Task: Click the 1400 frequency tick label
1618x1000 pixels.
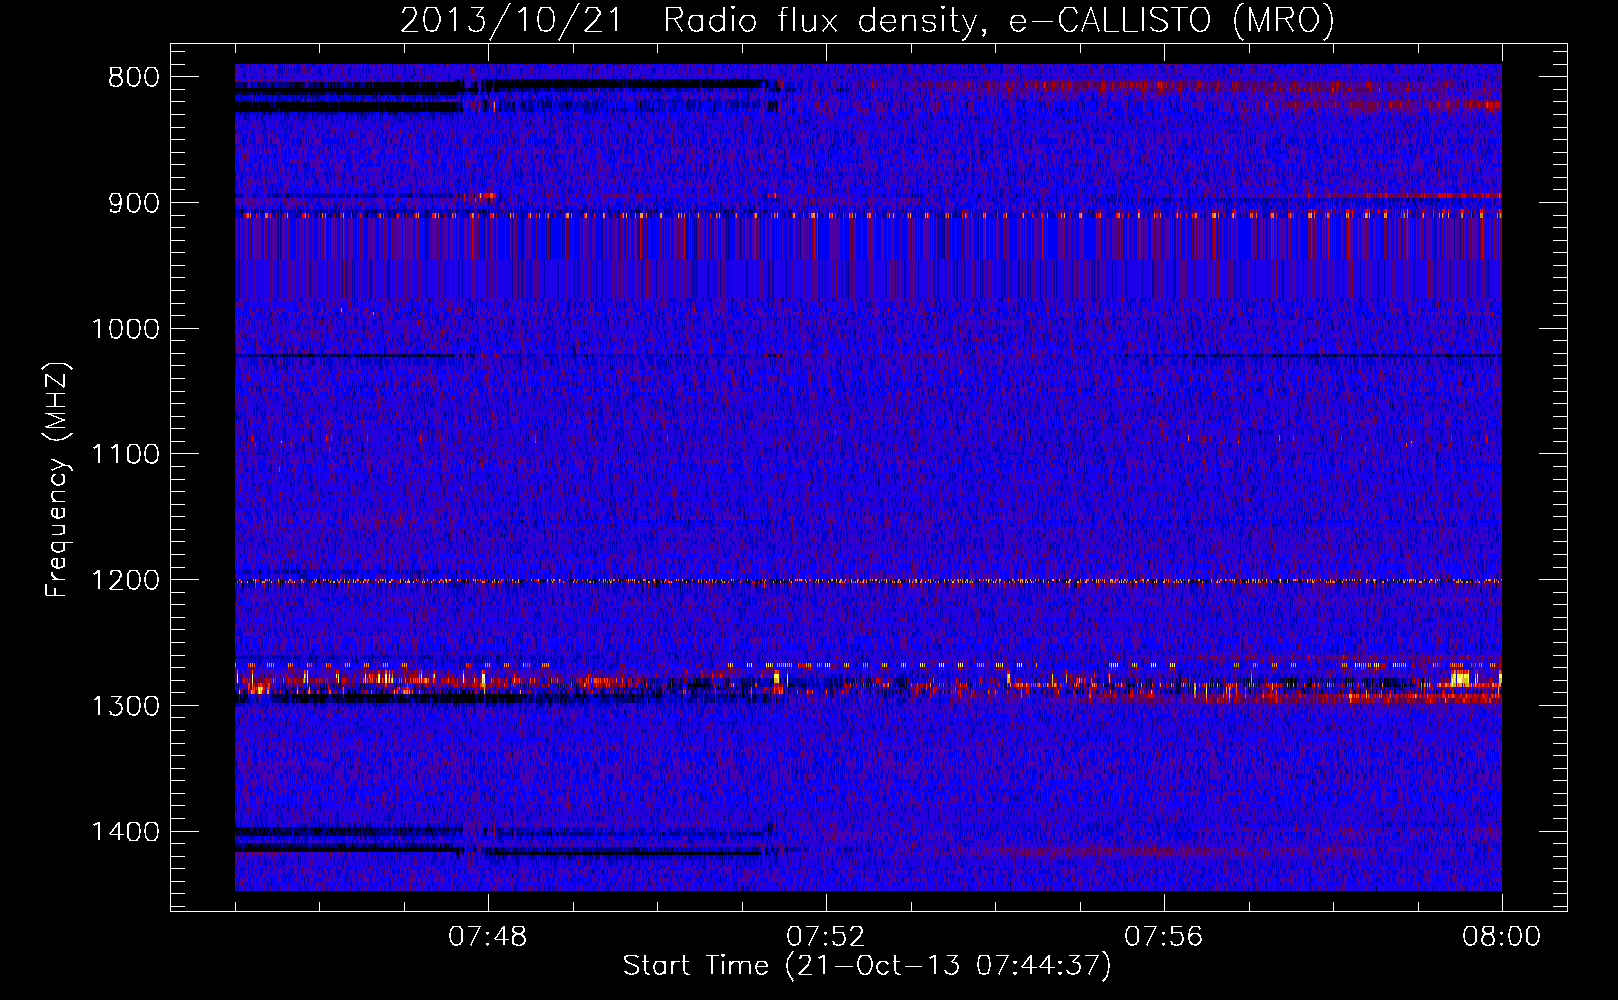Action: (125, 832)
